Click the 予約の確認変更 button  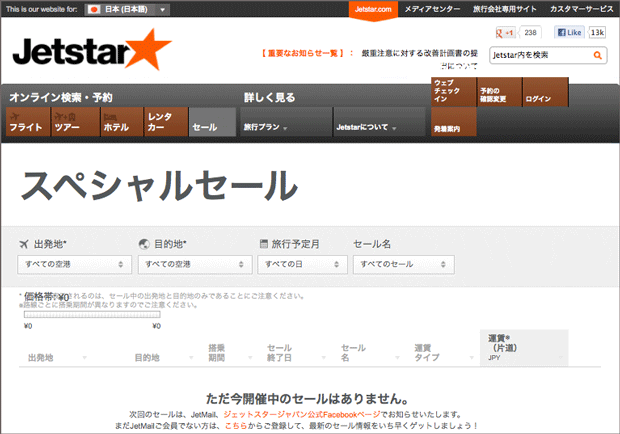(500, 92)
